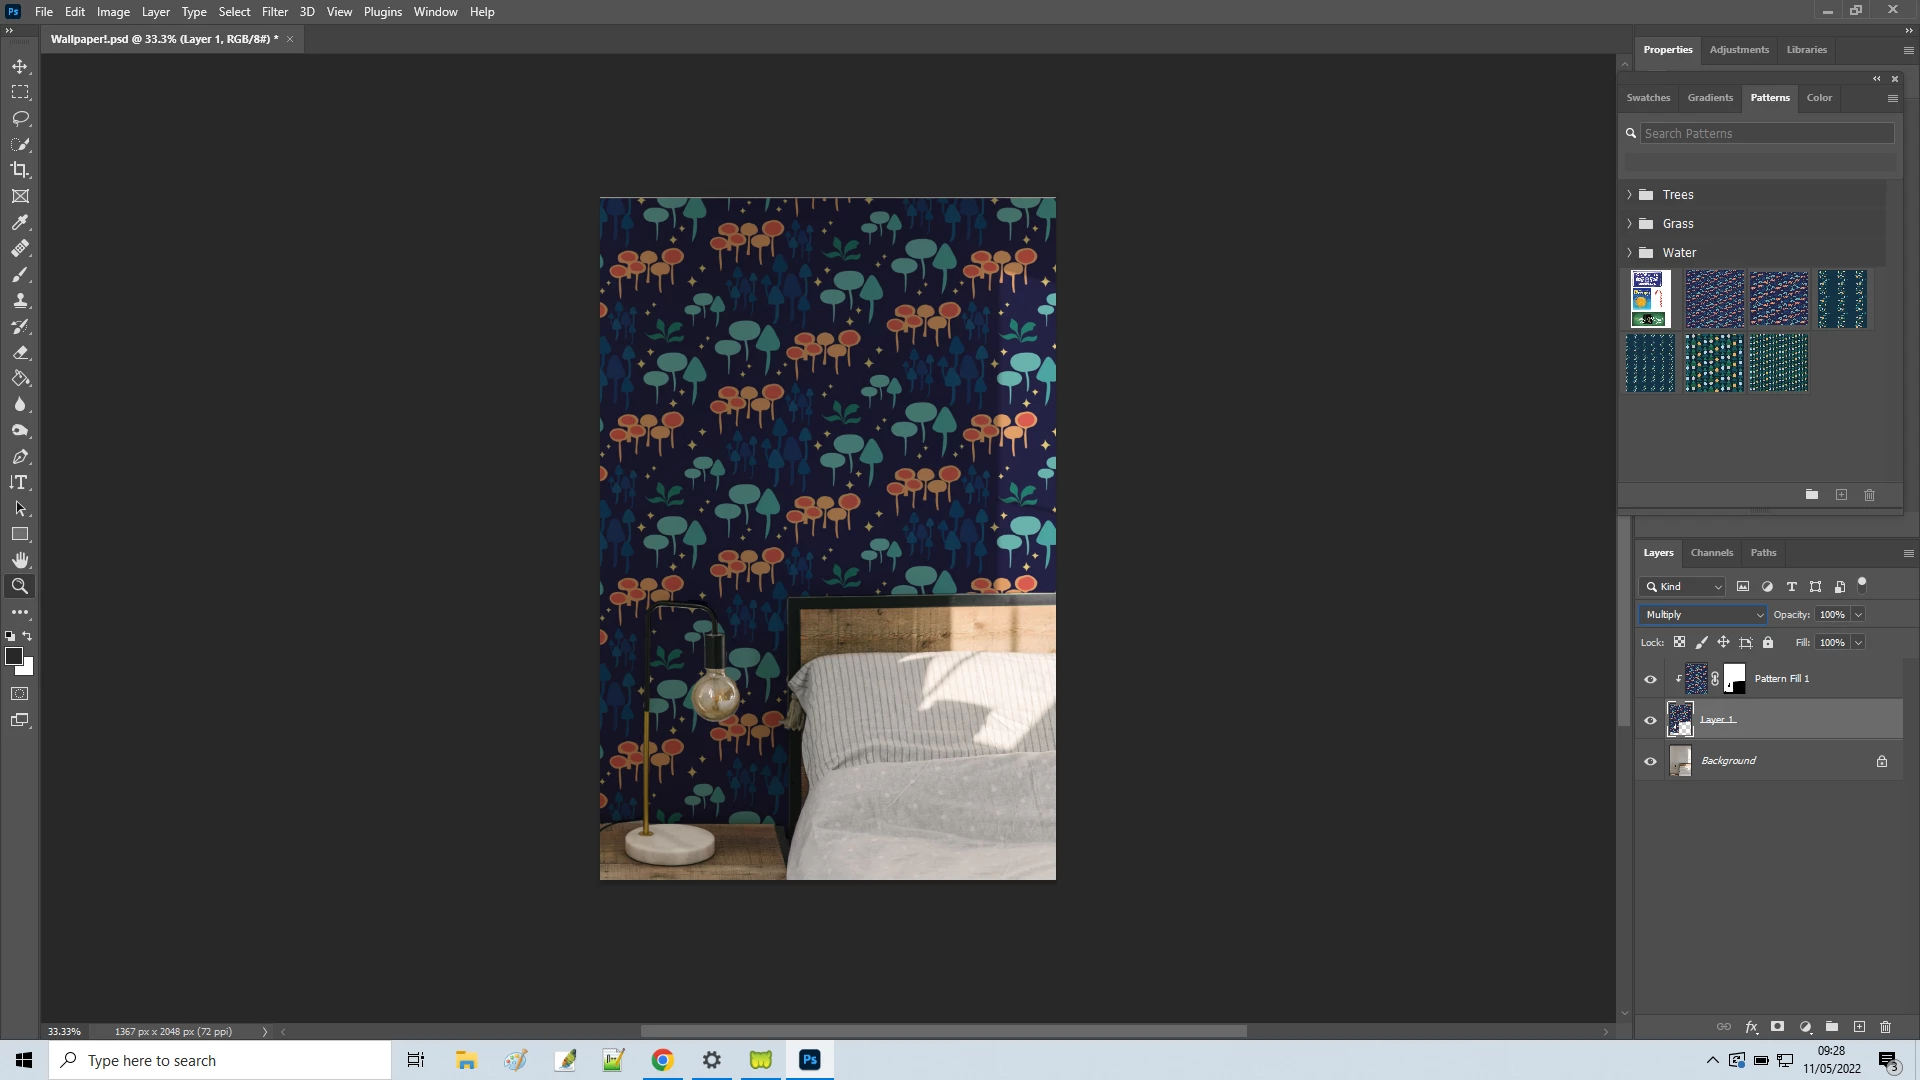Image resolution: width=1920 pixels, height=1080 pixels.
Task: Select the Eyedropper tool
Action: click(20, 222)
